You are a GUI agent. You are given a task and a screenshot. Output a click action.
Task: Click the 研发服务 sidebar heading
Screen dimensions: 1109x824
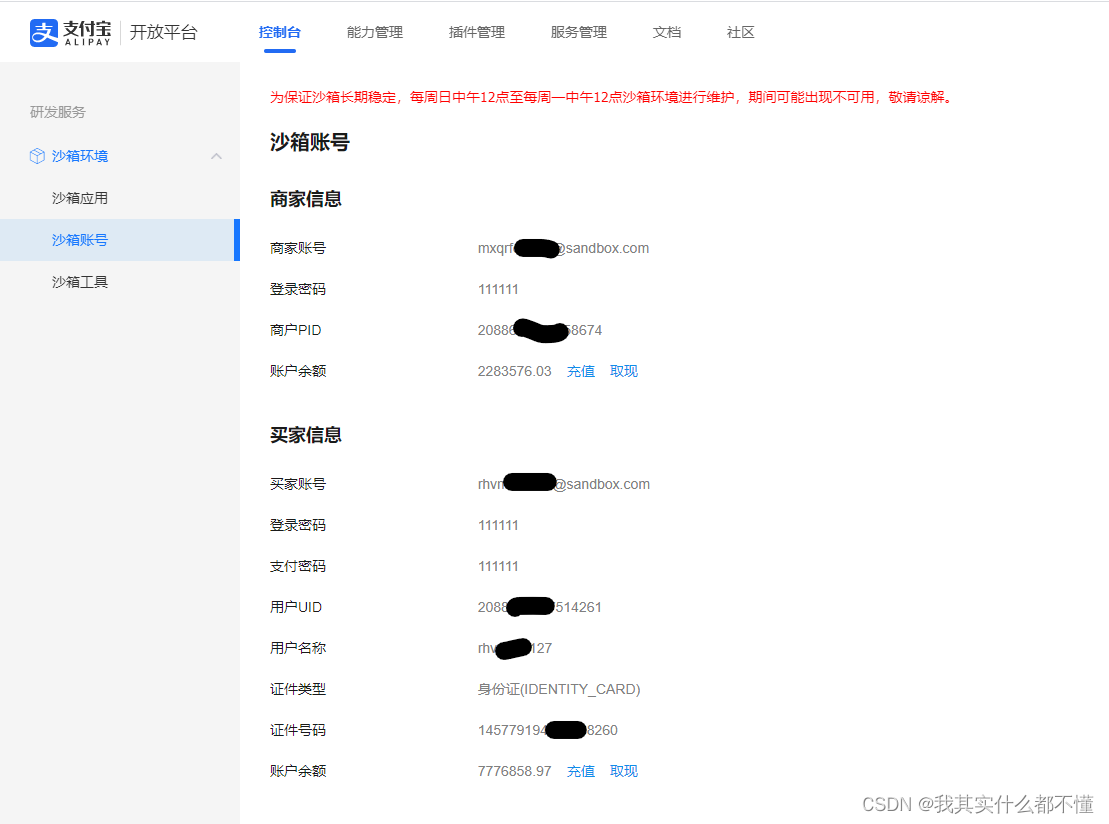click(58, 112)
